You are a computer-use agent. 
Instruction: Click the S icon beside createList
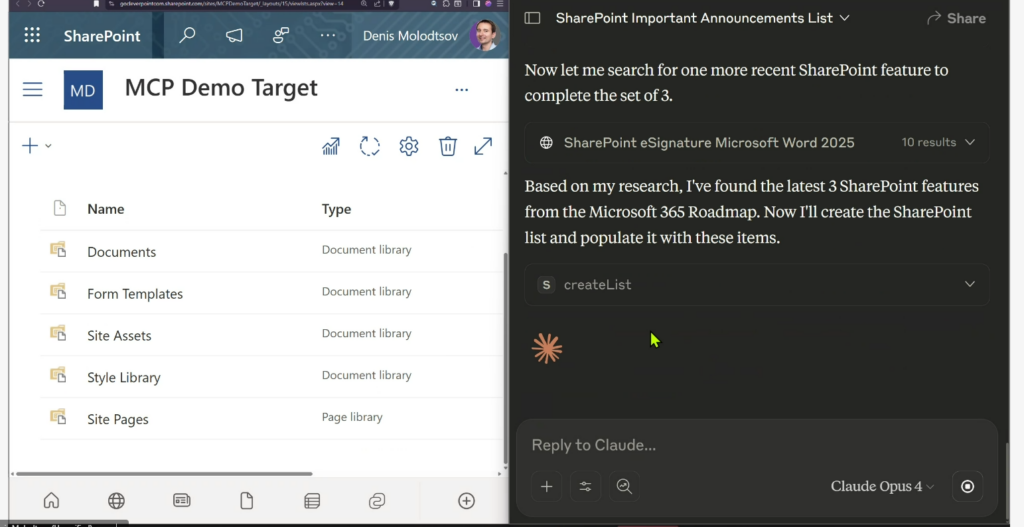click(x=547, y=285)
